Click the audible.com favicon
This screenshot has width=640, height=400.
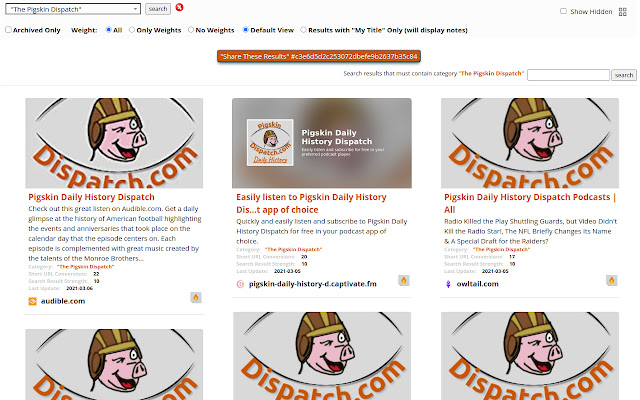point(32,301)
